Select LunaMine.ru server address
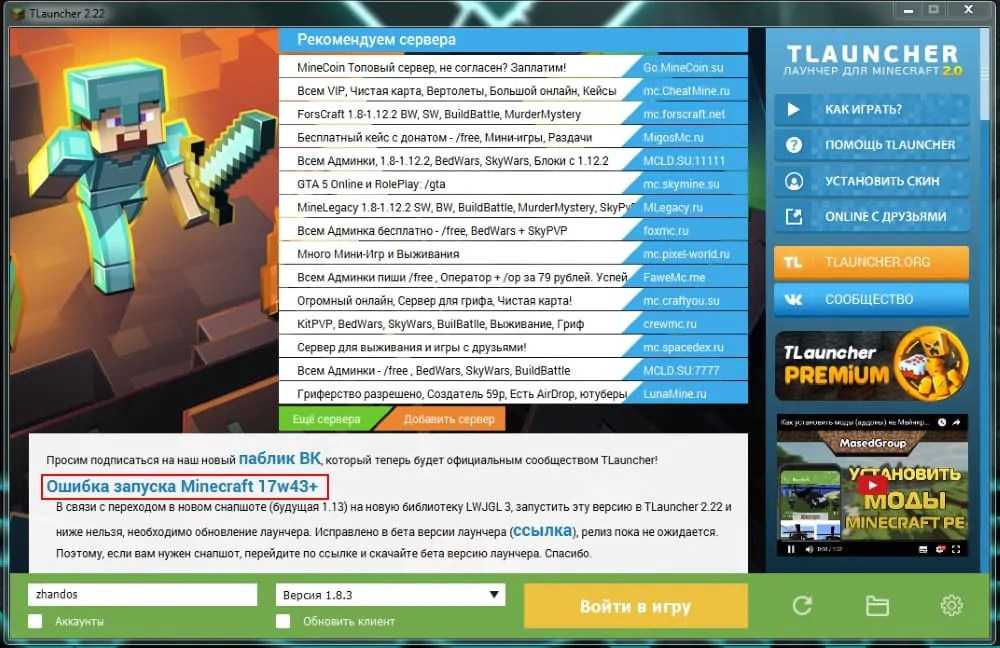 (x=675, y=394)
